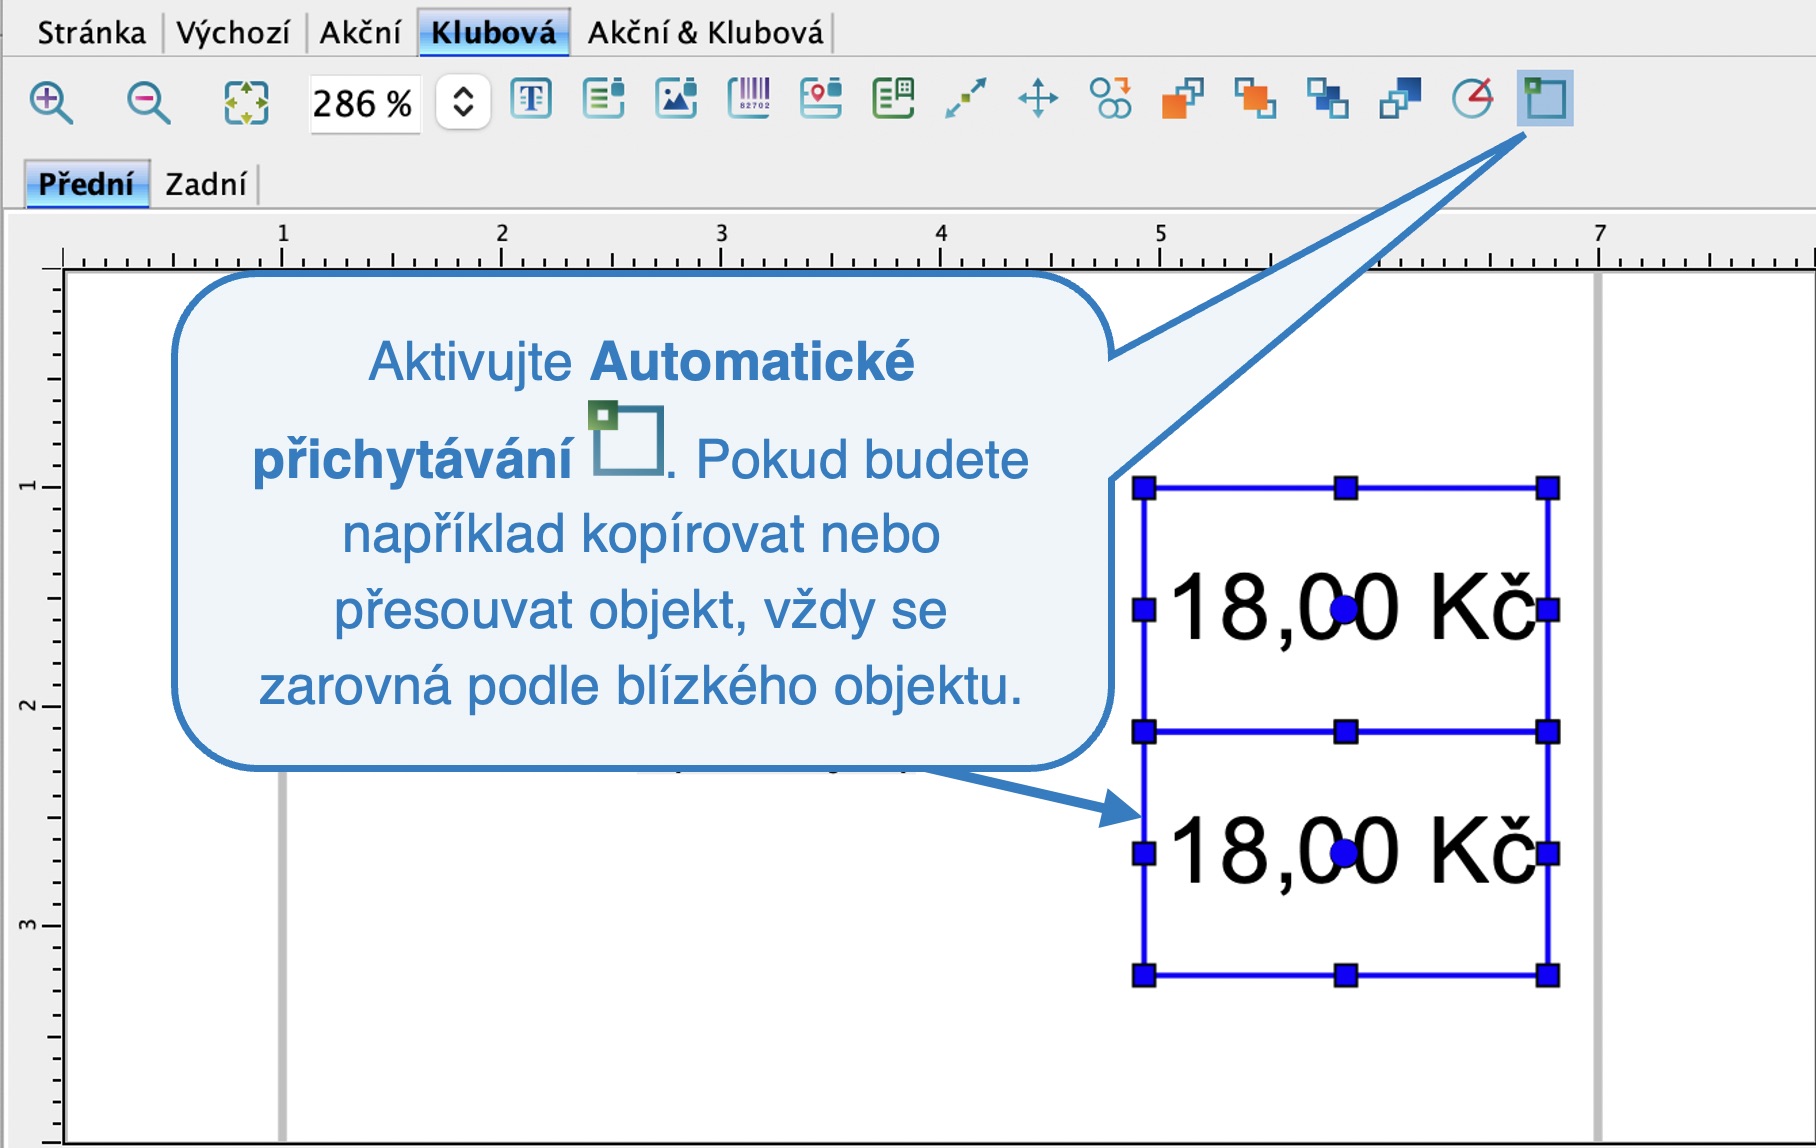Bring object forward with orange squares icon

pyautogui.click(x=1182, y=99)
